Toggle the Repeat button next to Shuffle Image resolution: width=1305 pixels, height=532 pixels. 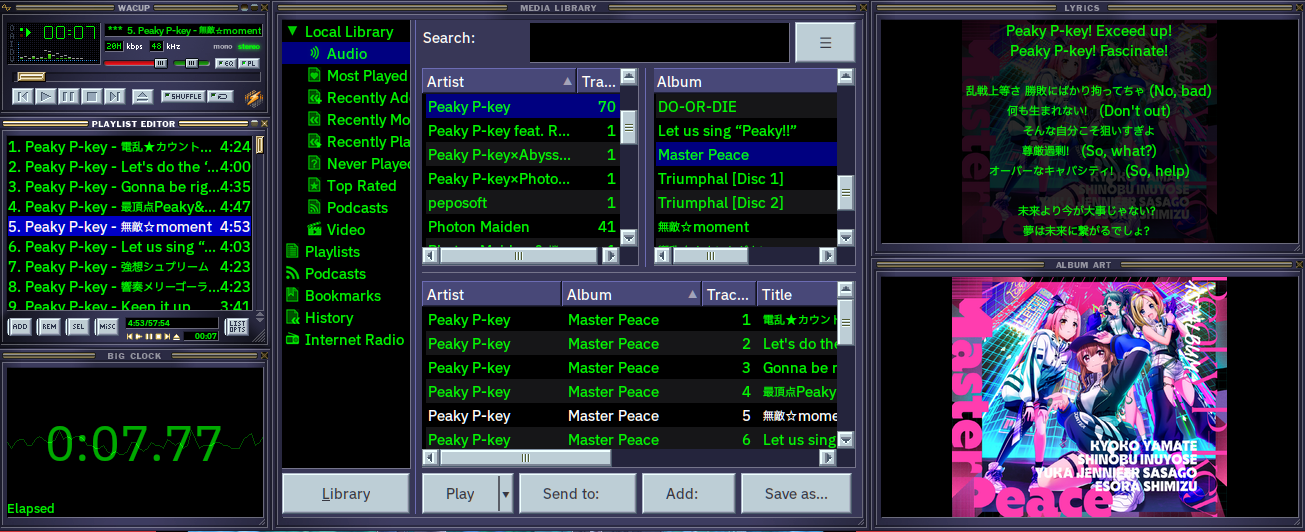[220, 96]
